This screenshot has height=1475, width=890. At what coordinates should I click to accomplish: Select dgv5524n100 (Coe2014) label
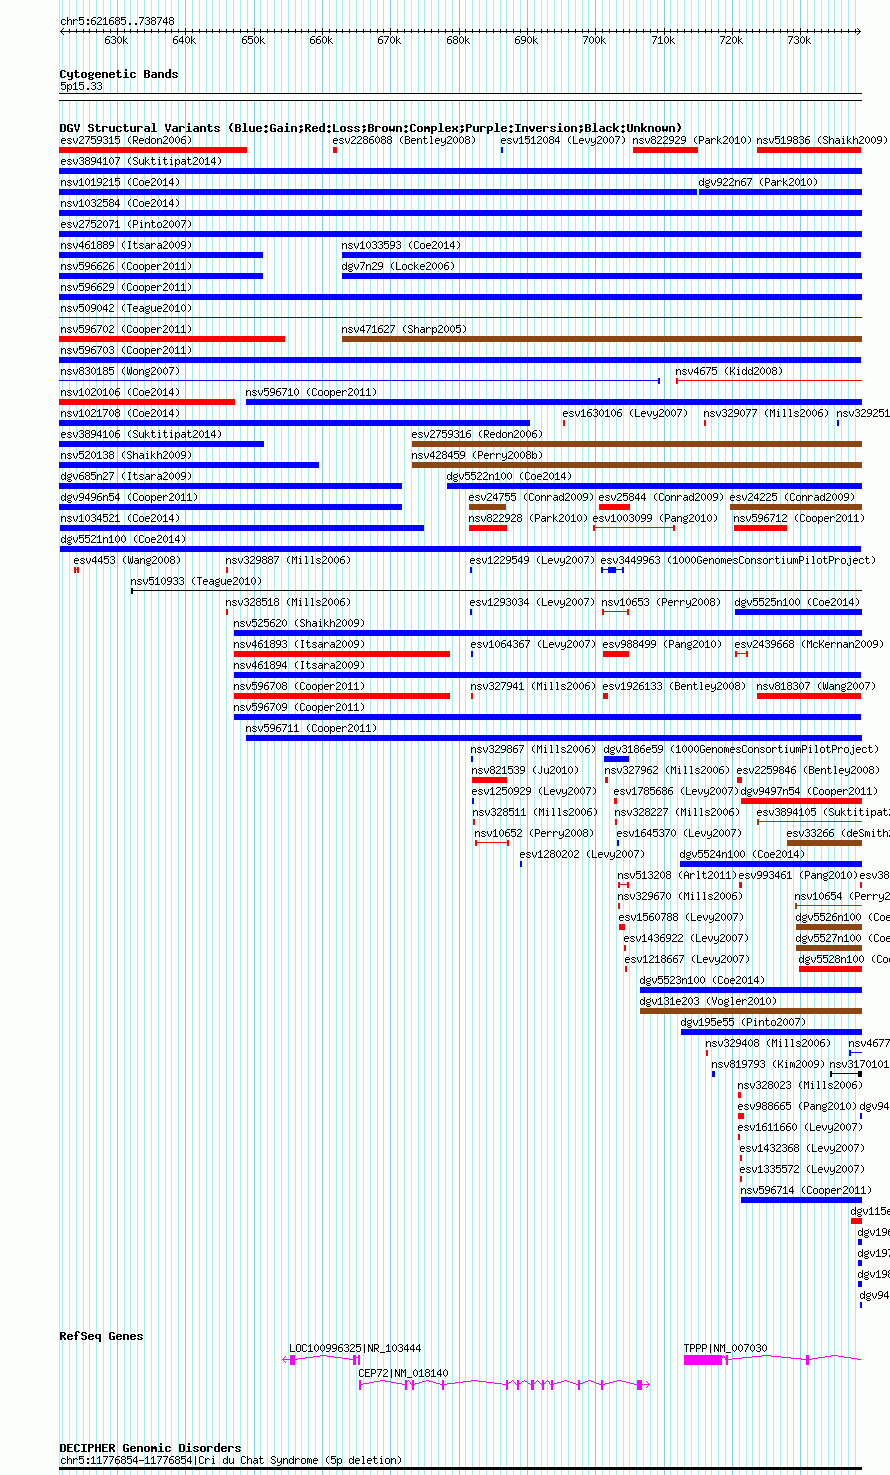742,855
